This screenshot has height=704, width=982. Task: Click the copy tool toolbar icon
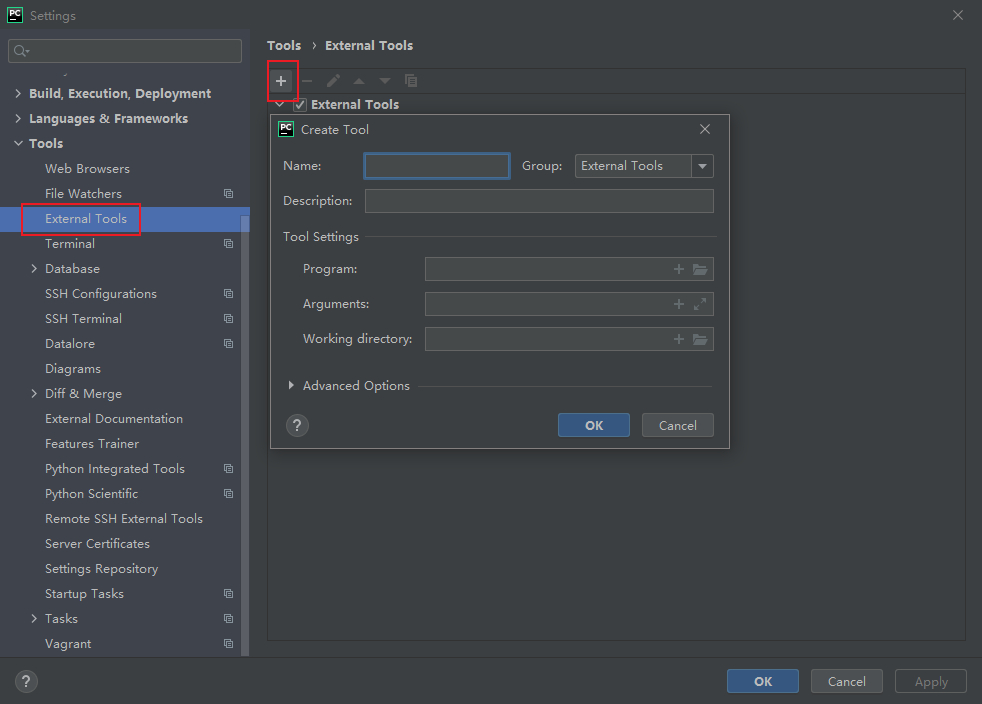point(411,81)
